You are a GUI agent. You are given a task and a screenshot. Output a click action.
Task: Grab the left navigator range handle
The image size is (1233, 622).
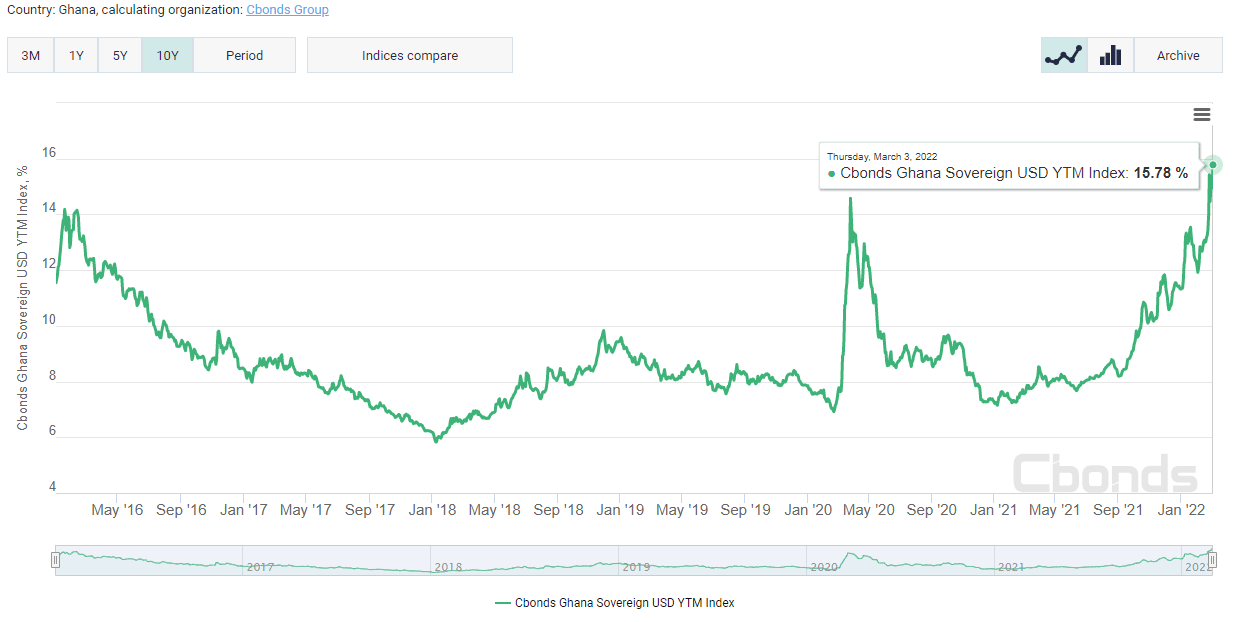tap(56, 561)
